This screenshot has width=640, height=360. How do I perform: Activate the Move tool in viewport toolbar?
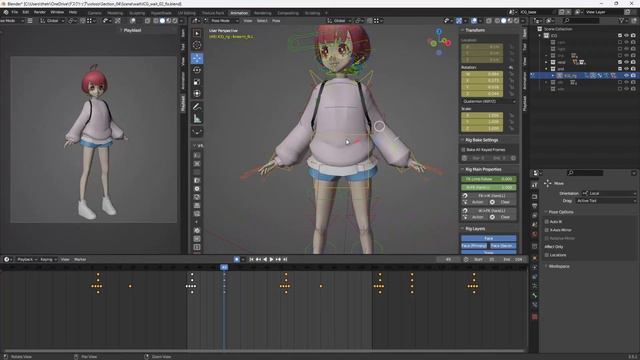pyautogui.click(x=197, y=58)
